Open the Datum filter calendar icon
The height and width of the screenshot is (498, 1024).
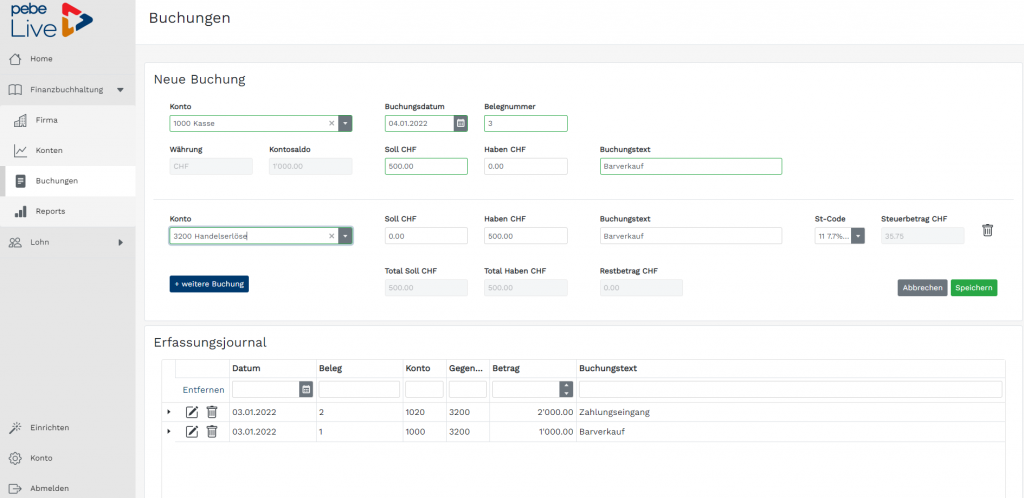click(306, 390)
